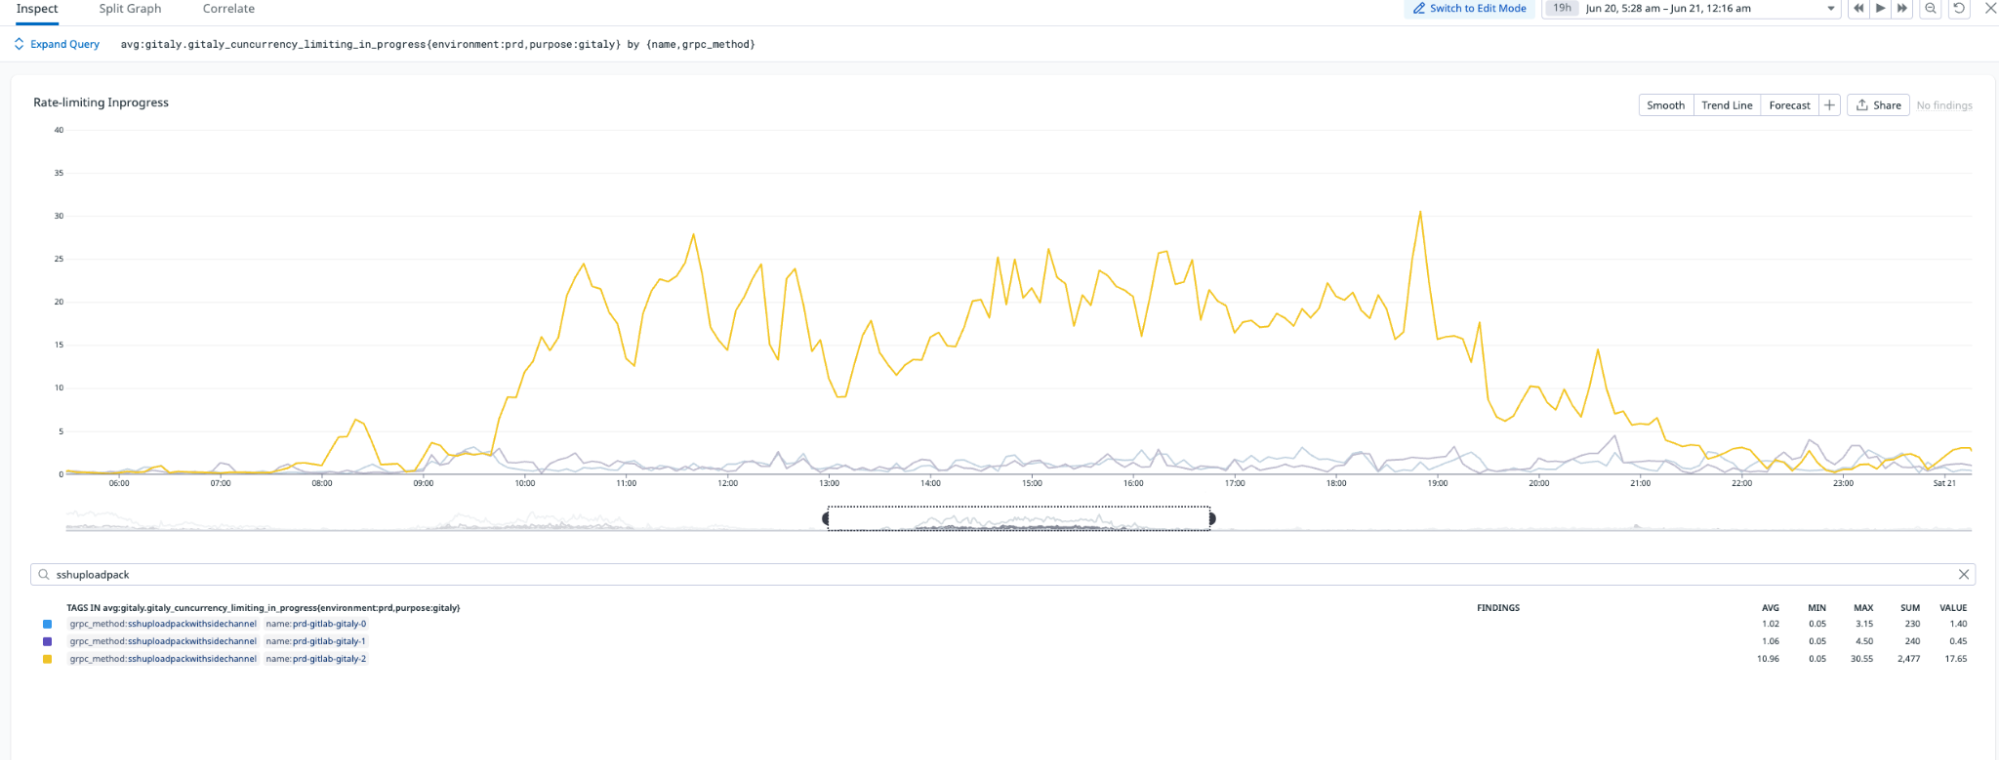The width and height of the screenshot is (1999, 761).
Task: Switch to the Split Graph tab
Action: tap(130, 9)
